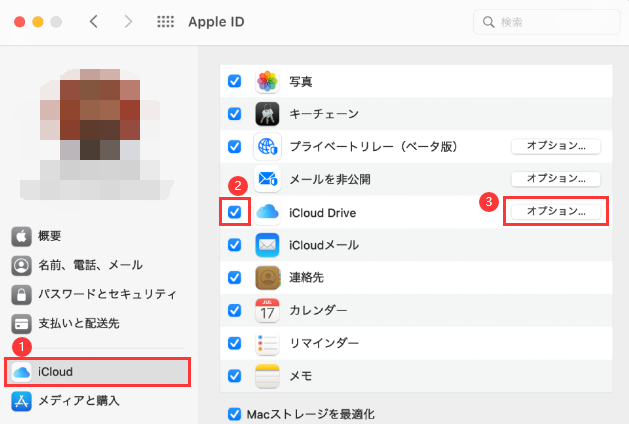Click the person icon beside 名前、電話、メール
This screenshot has height=424, width=629.
point(21,265)
